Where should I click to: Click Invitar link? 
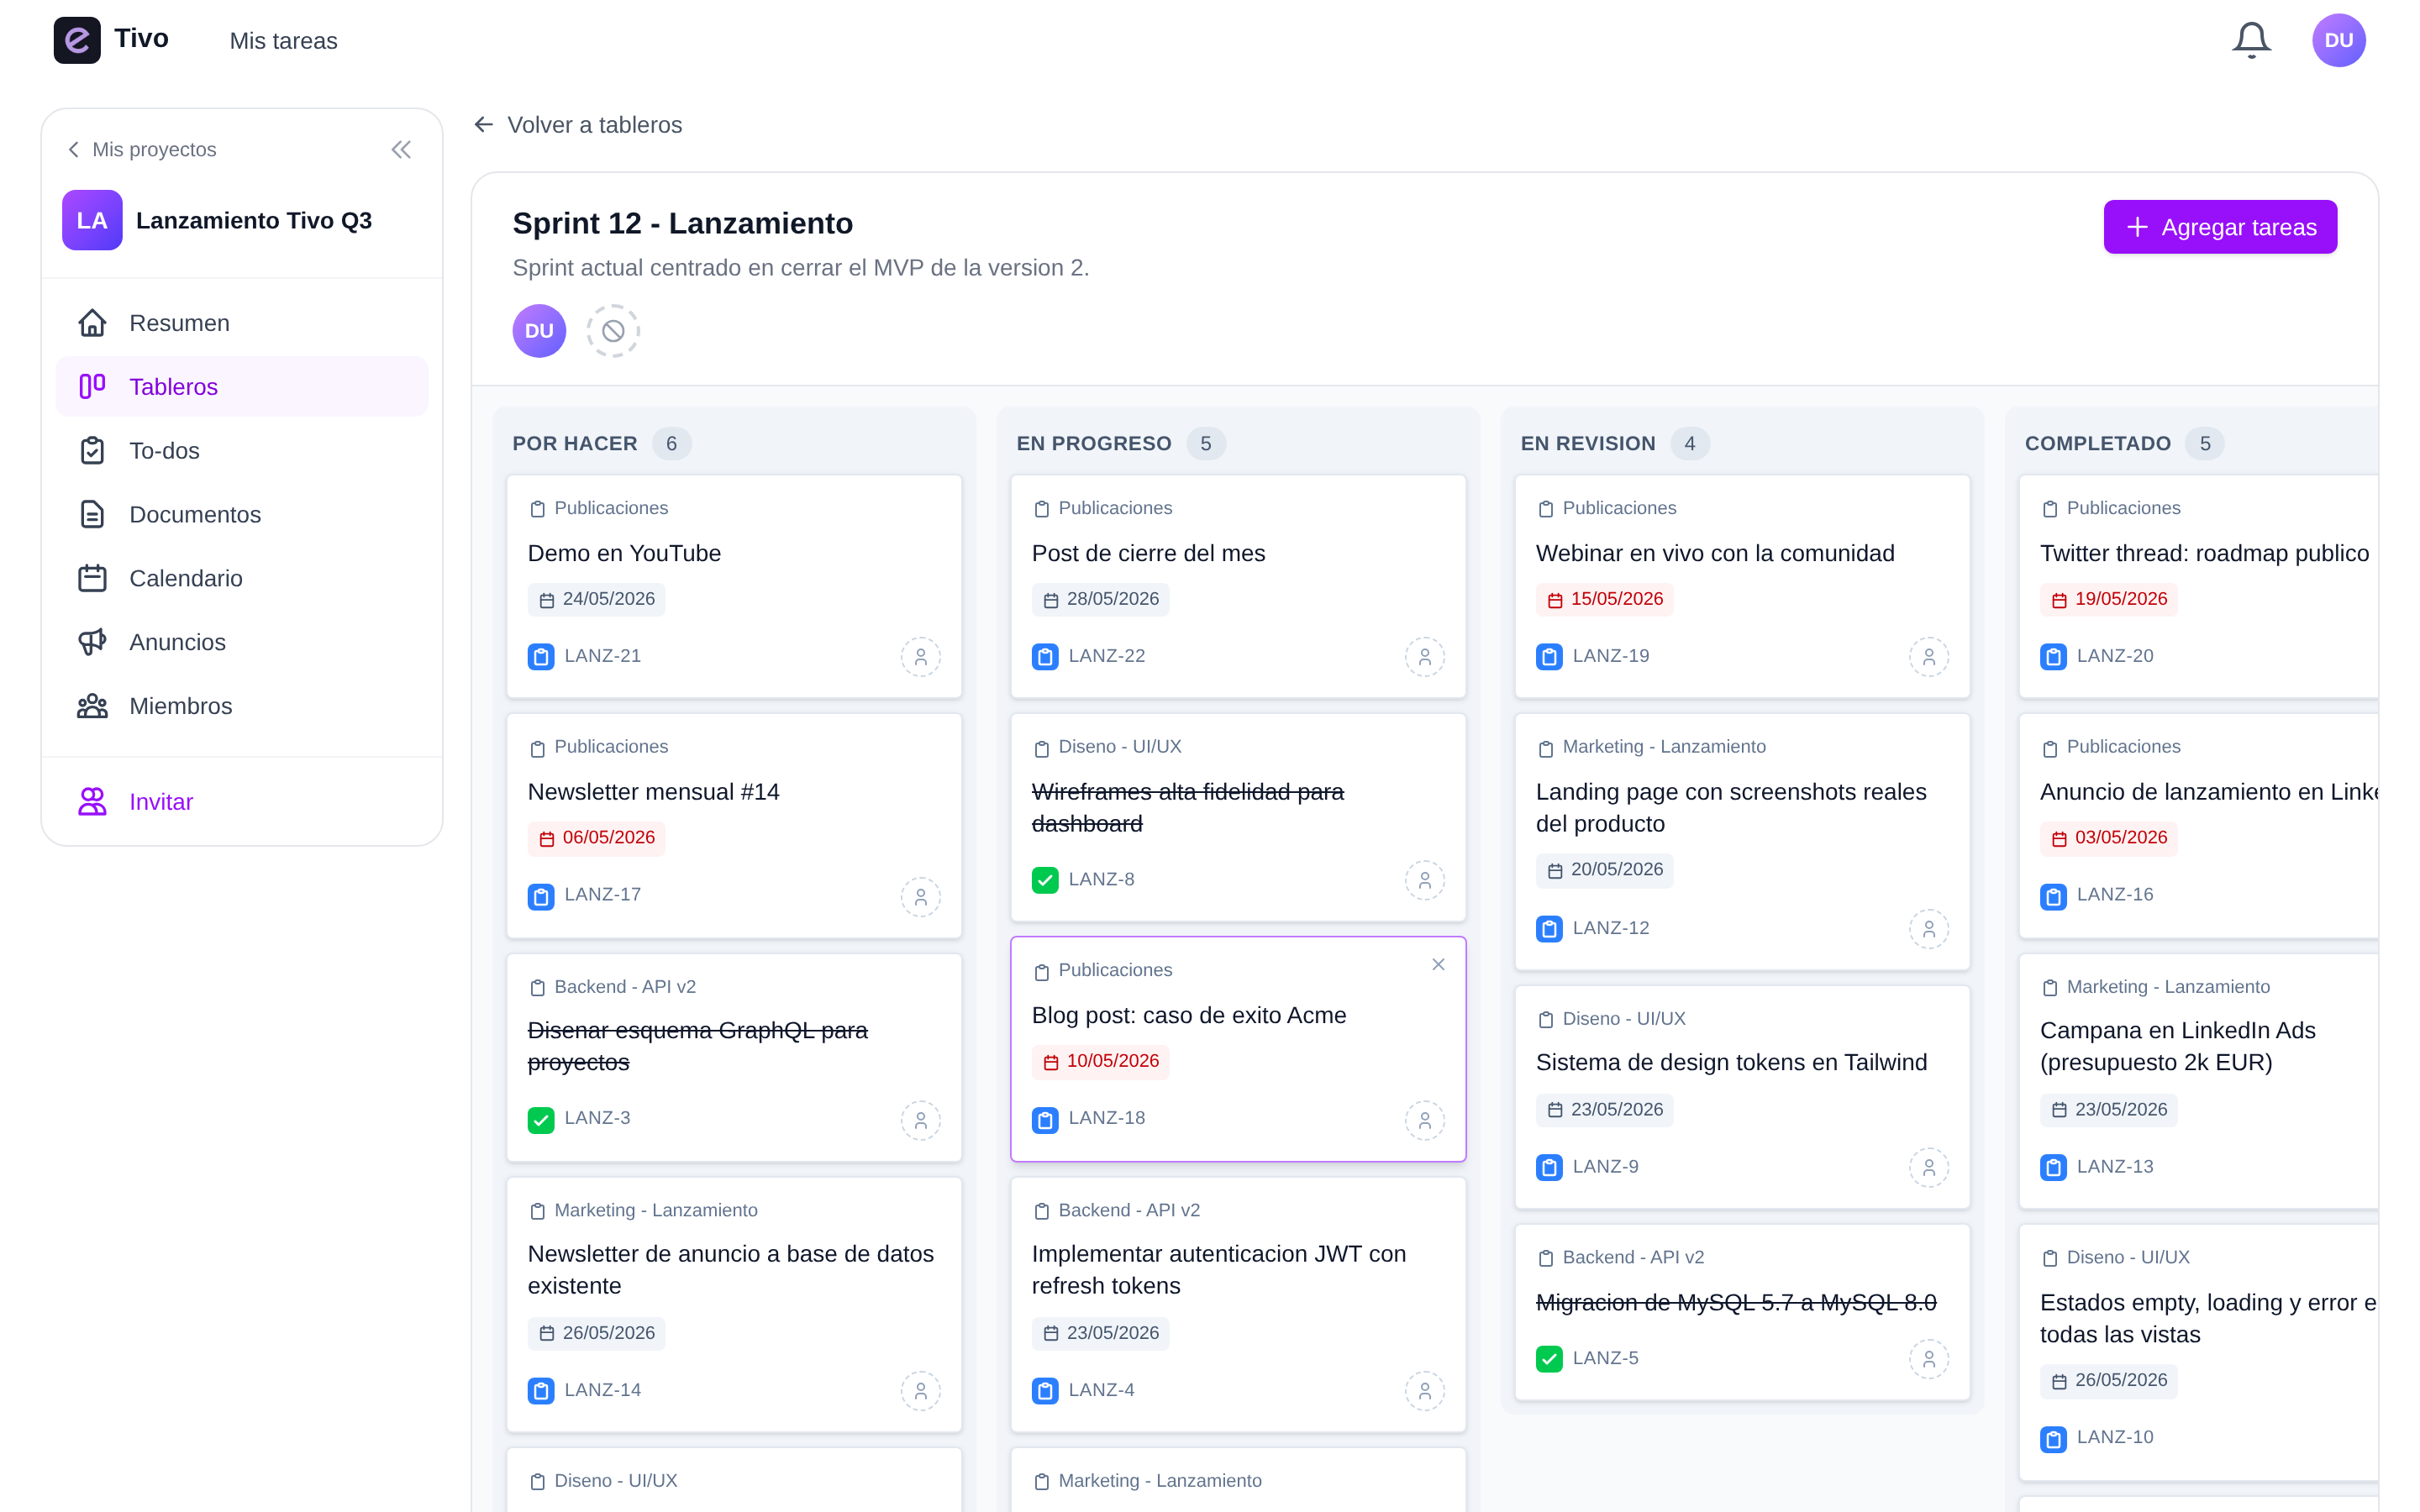point(136,802)
